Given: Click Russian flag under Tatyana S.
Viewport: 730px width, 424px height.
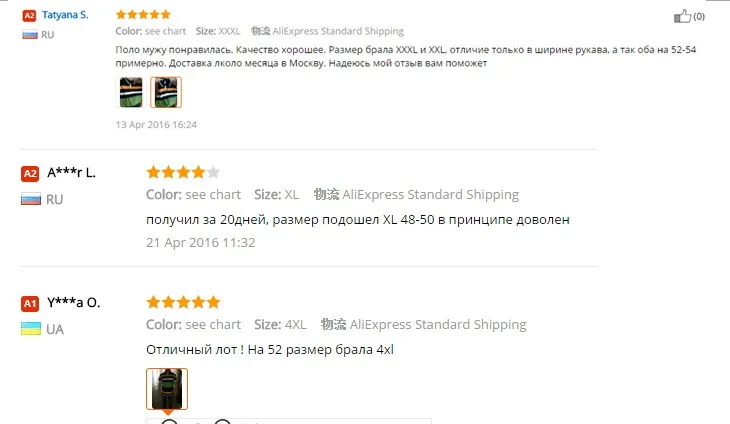Looking at the screenshot, I should pyautogui.click(x=30, y=34).
